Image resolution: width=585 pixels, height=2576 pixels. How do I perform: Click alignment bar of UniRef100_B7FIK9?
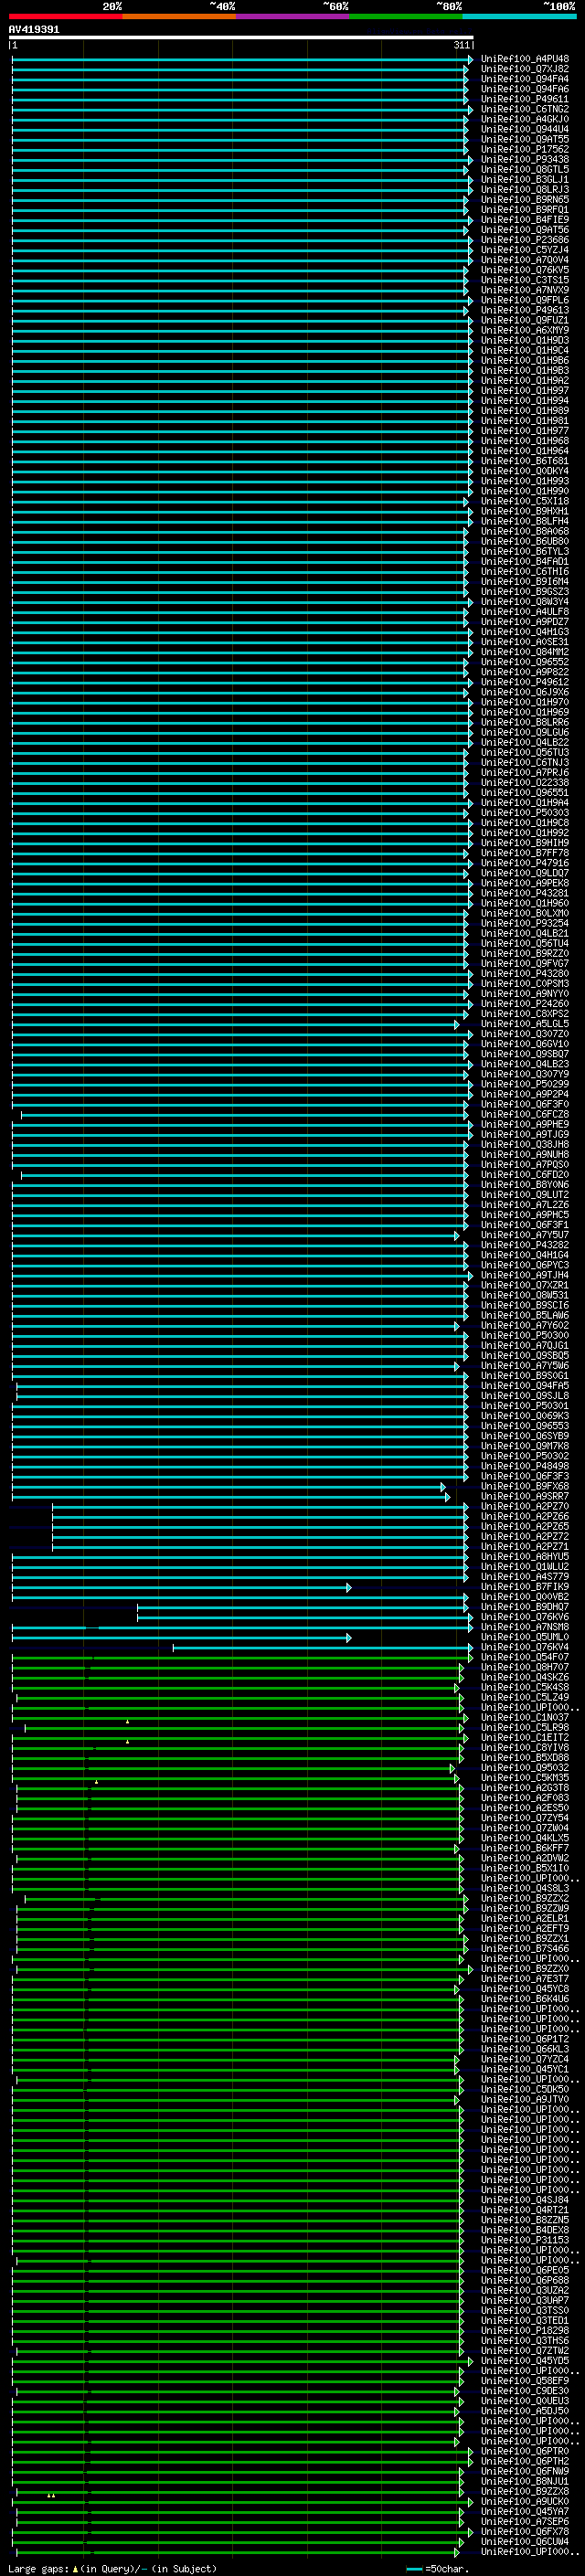click(181, 1587)
